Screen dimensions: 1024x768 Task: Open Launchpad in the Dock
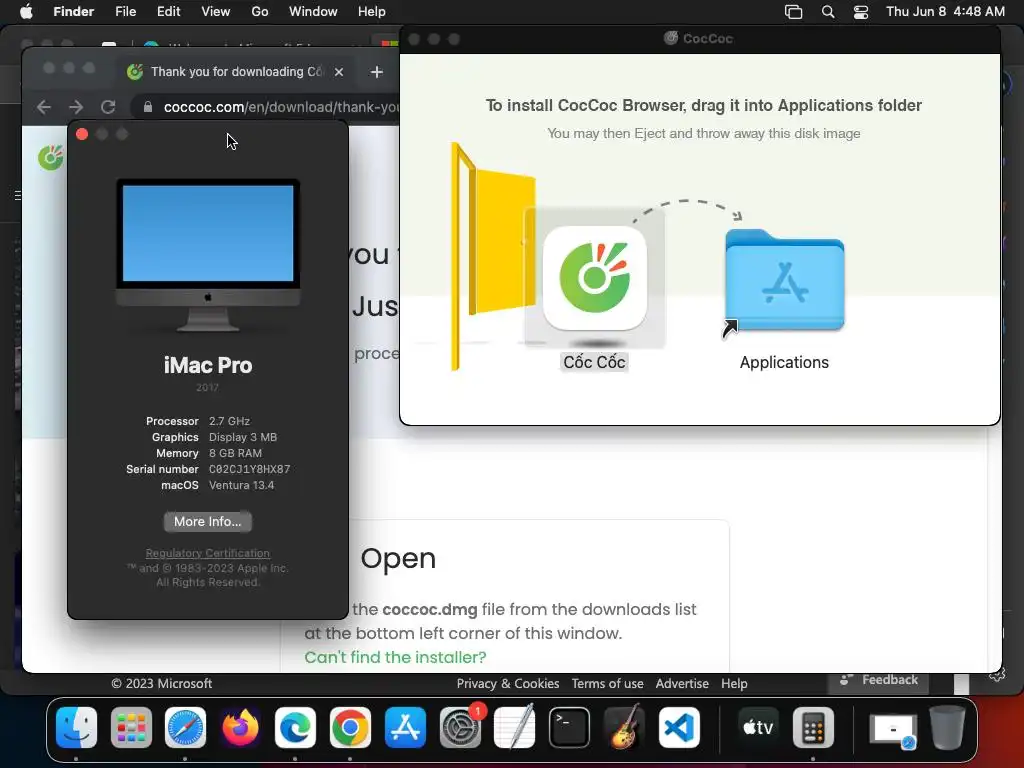pyautogui.click(x=131, y=727)
